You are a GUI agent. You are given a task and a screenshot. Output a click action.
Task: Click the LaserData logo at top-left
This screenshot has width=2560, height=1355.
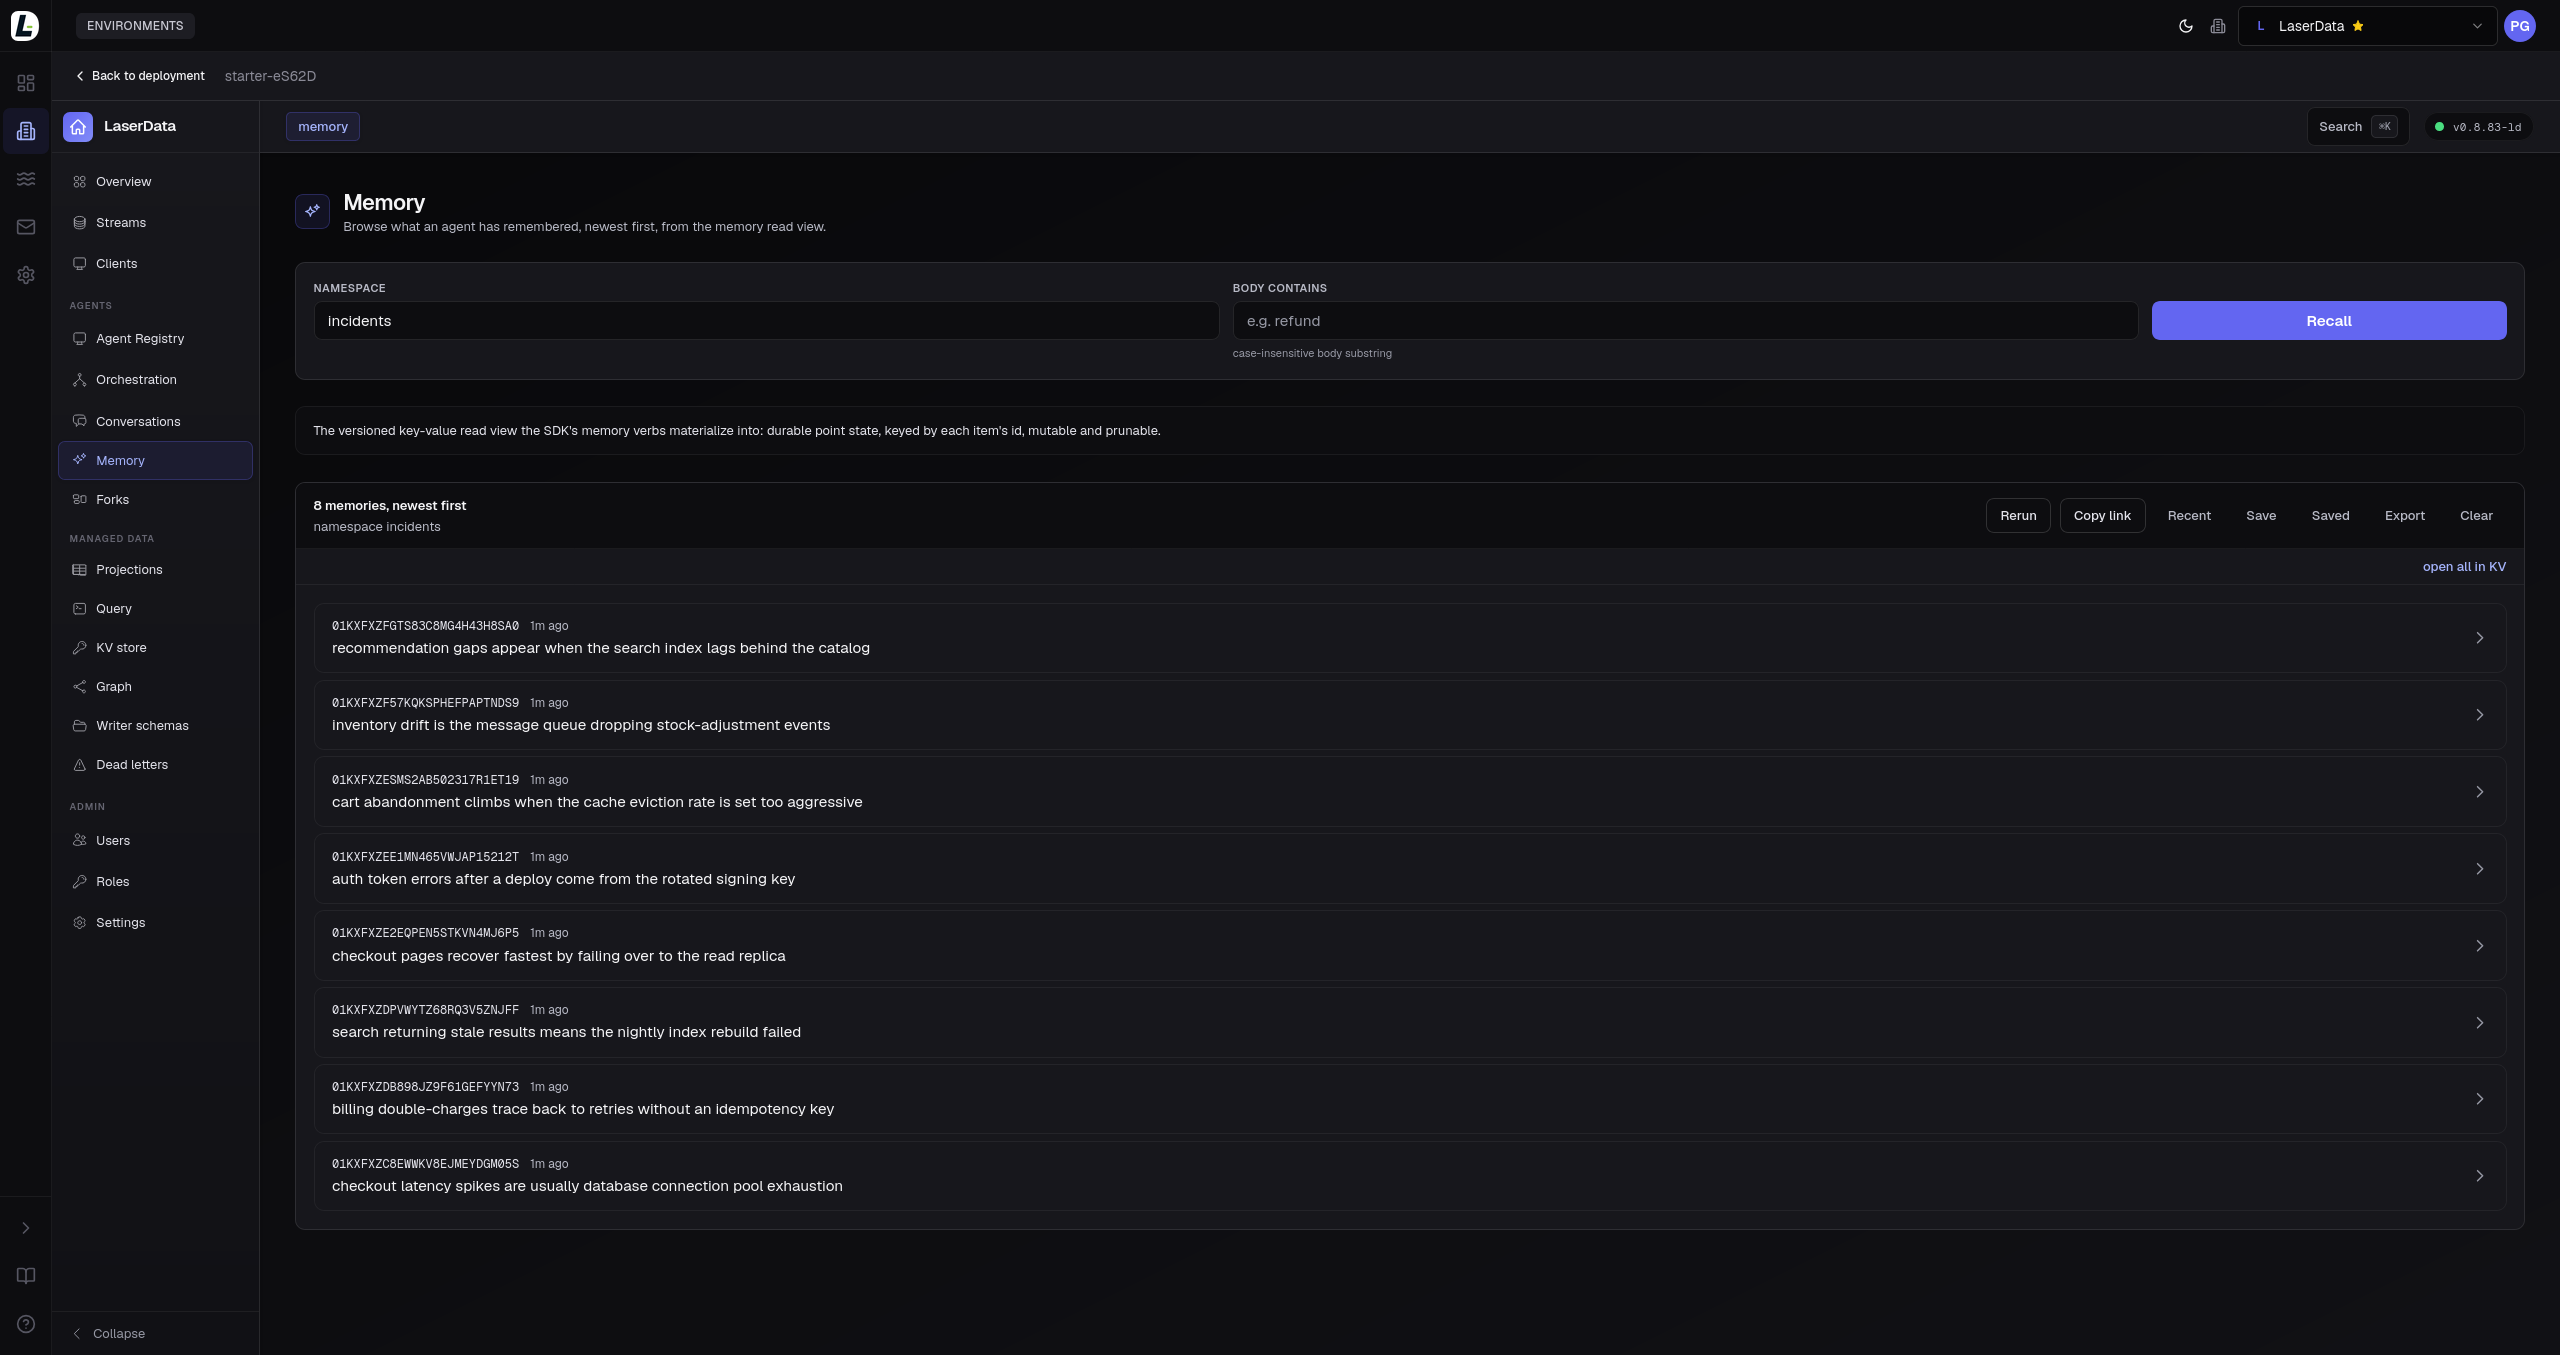(25, 26)
